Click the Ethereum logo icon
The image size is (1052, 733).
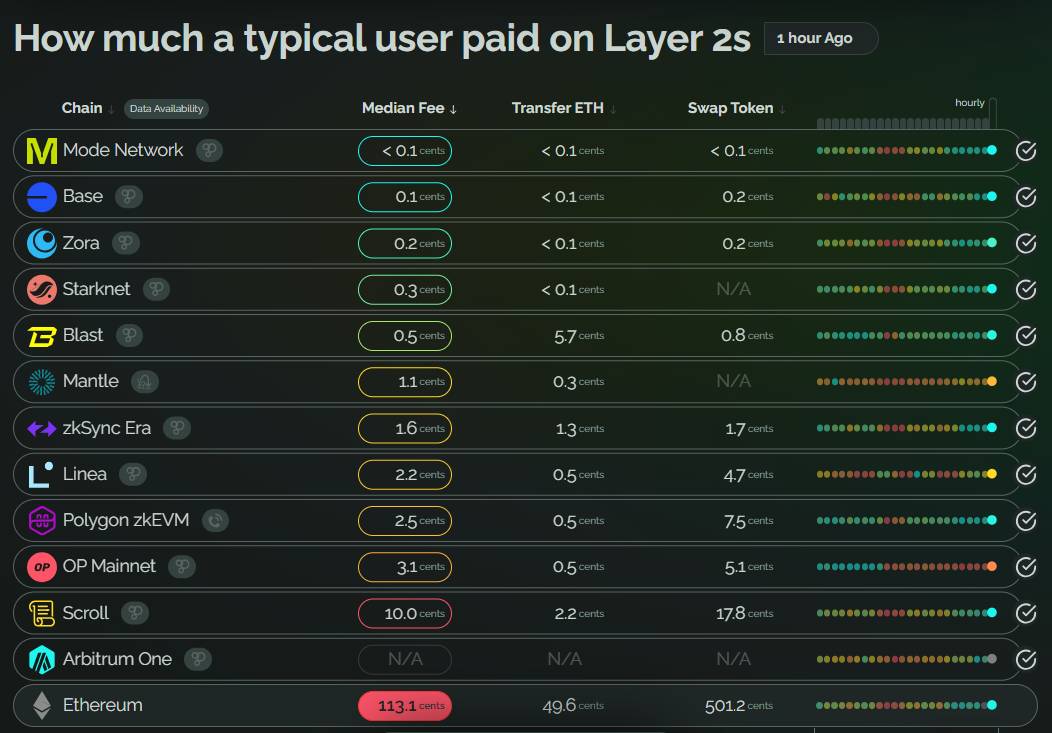coord(42,706)
